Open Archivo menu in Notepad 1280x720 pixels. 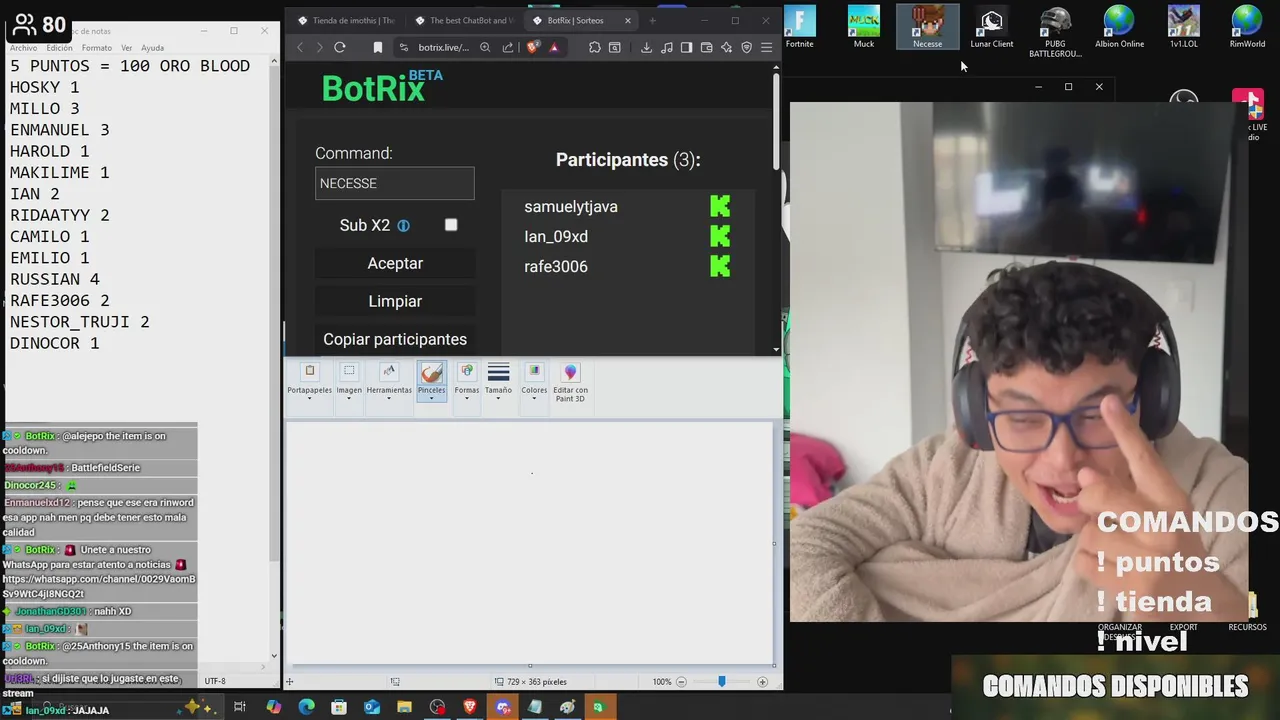tap(23, 48)
